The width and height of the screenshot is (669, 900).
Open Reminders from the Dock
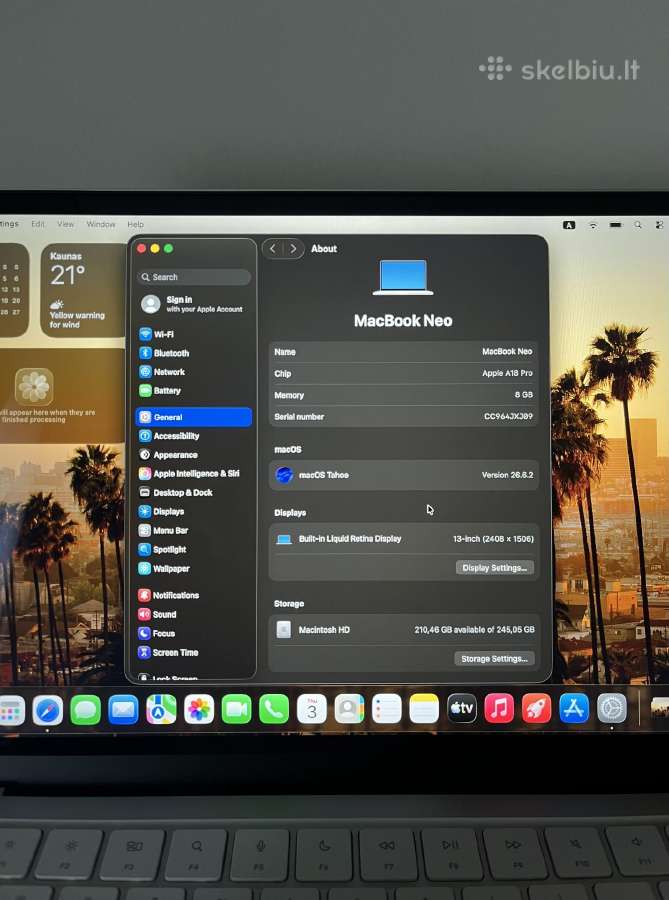point(387,709)
